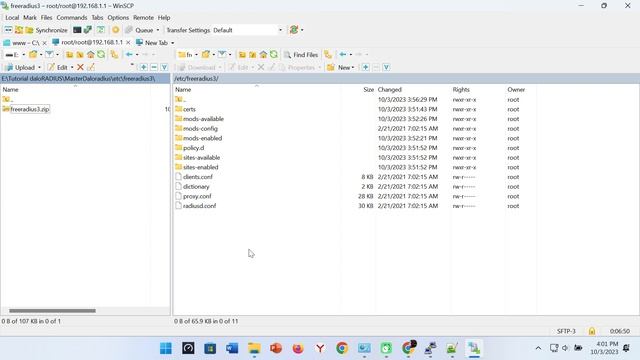Image resolution: width=640 pixels, height=360 pixels.
Task: Click the Upload button
Action: coord(20,67)
